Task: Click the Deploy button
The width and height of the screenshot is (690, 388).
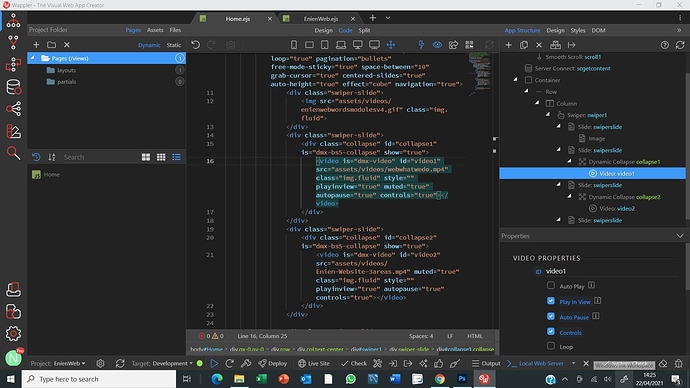Action: 273,363
